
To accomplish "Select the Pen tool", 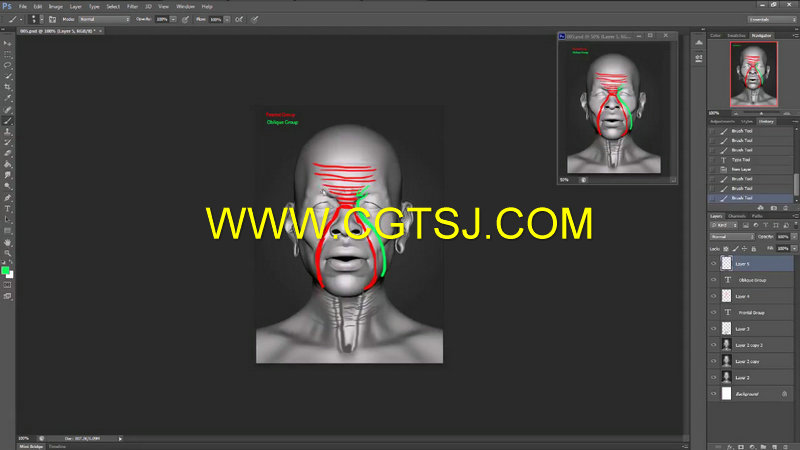I will 7,198.
